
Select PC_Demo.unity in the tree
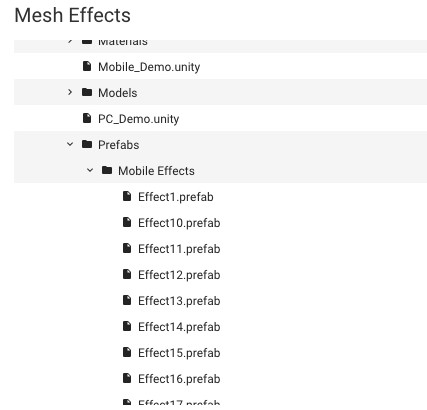point(139,119)
